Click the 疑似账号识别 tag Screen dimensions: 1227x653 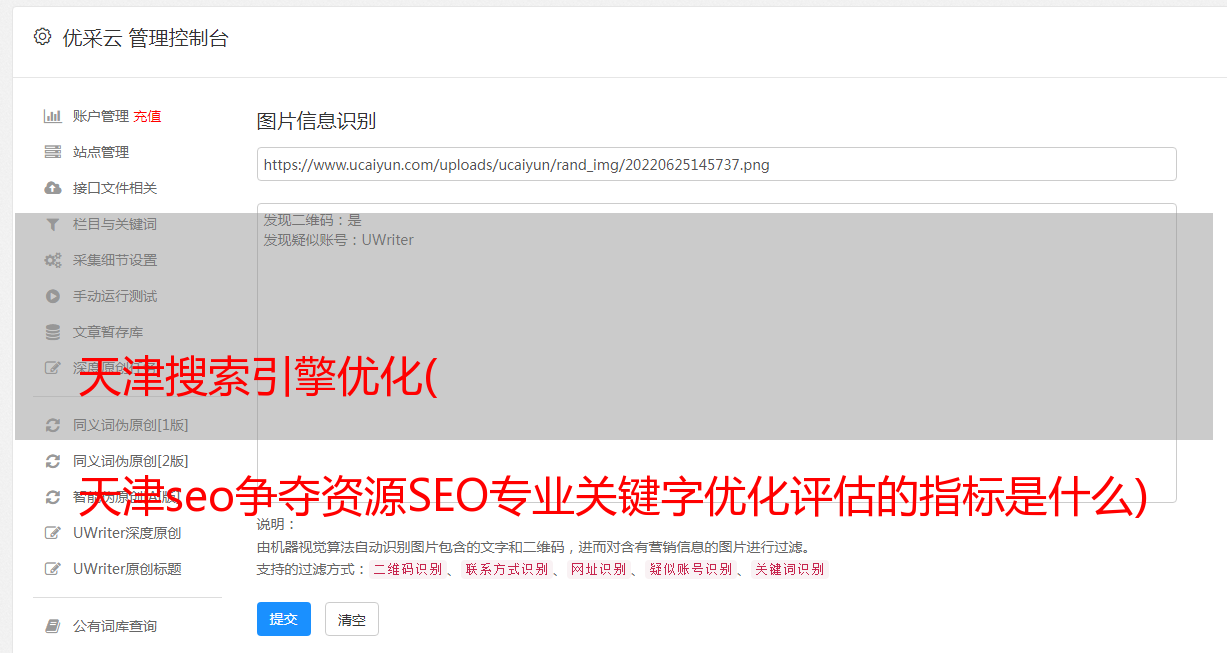pyautogui.click(x=690, y=569)
